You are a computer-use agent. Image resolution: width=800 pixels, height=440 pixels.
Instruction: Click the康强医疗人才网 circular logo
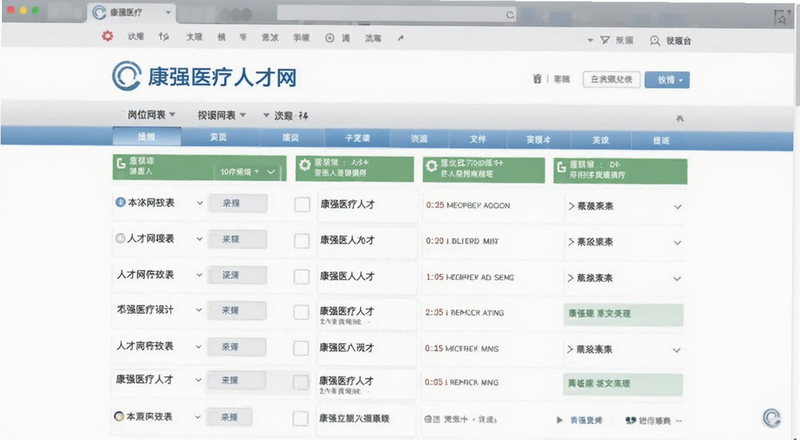tap(127, 76)
